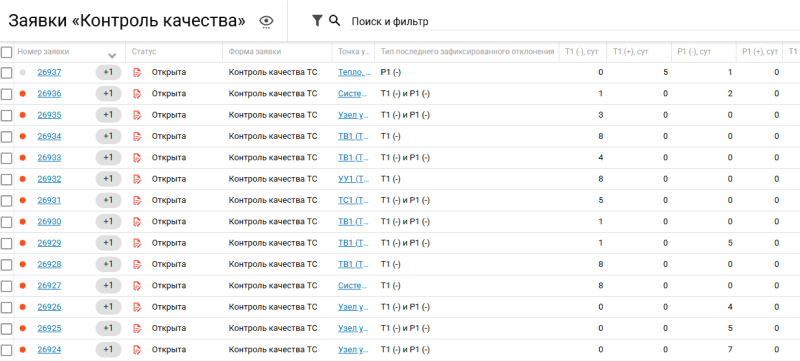This screenshot has height=361, width=800.
Task: Expand the chevron in Номер заявки header
Action: click(x=113, y=55)
